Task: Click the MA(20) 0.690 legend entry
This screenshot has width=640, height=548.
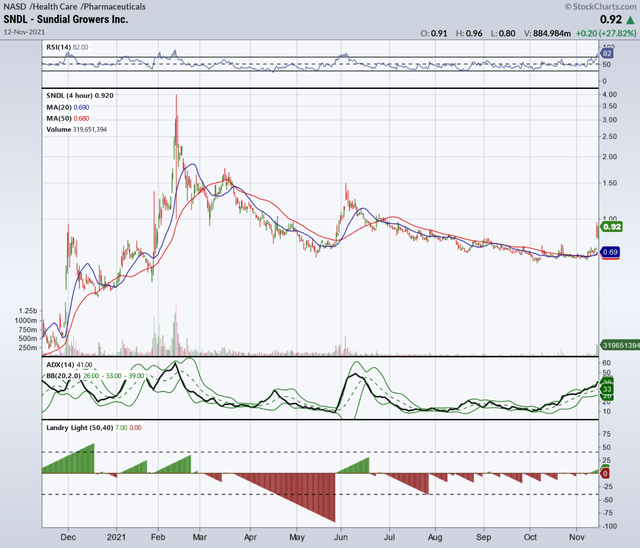Action: 67,107
